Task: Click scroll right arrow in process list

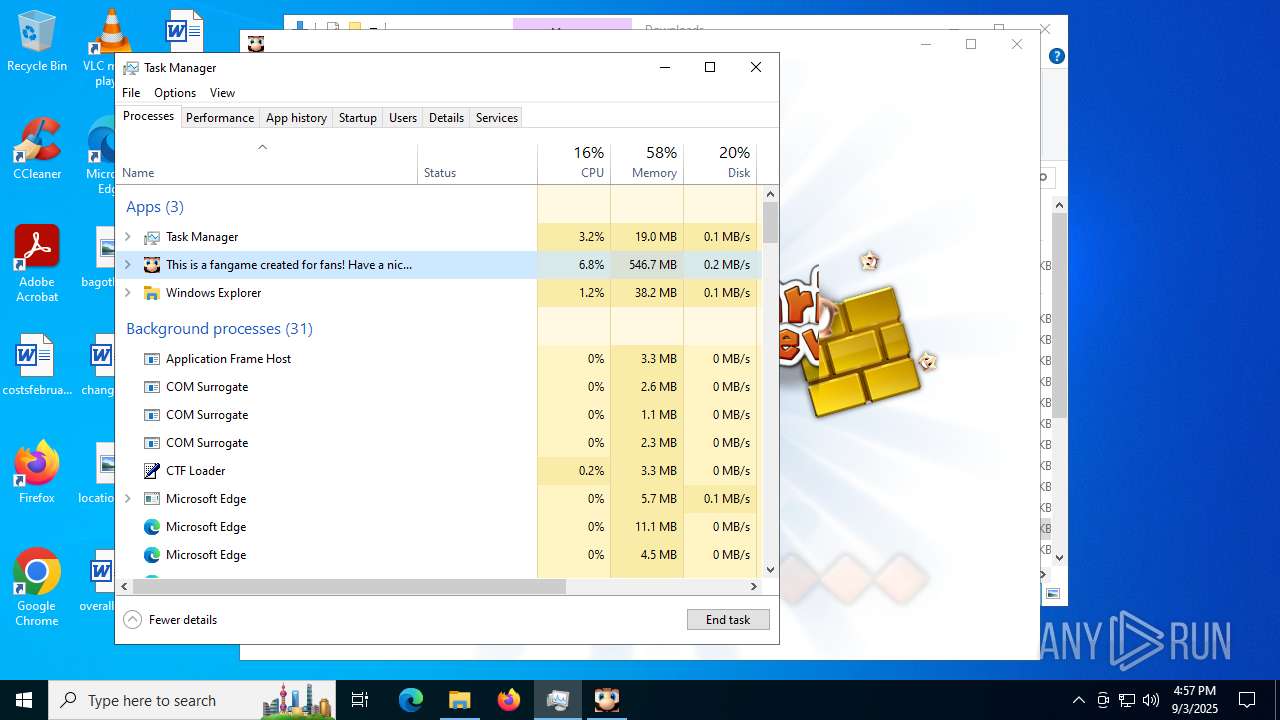Action: [754, 587]
